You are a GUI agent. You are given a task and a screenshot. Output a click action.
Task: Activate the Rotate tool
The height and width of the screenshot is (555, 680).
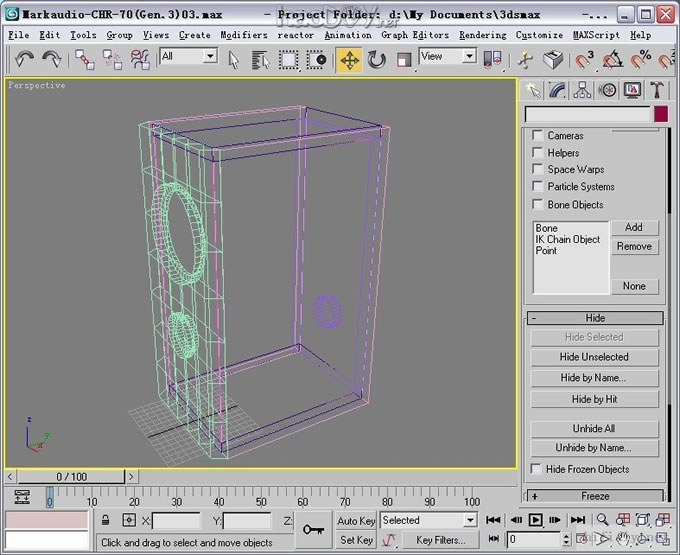pos(377,60)
